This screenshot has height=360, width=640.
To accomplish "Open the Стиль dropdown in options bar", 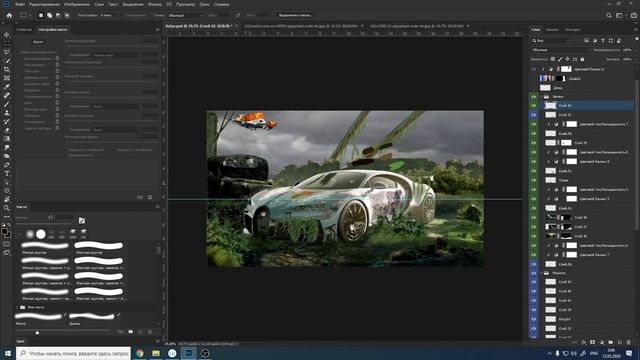I will pyautogui.click(x=185, y=15).
